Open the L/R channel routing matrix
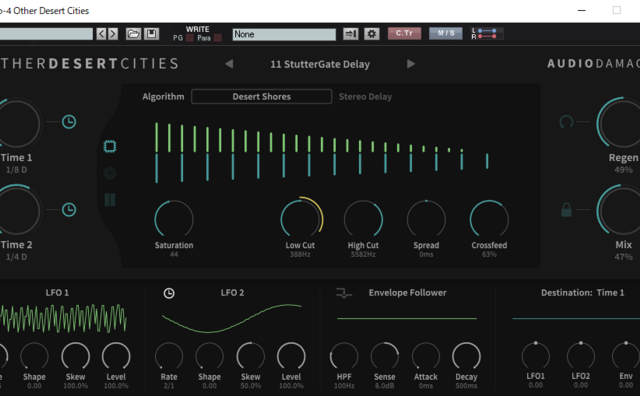Viewport: 640px width, 396px height. pos(487,33)
